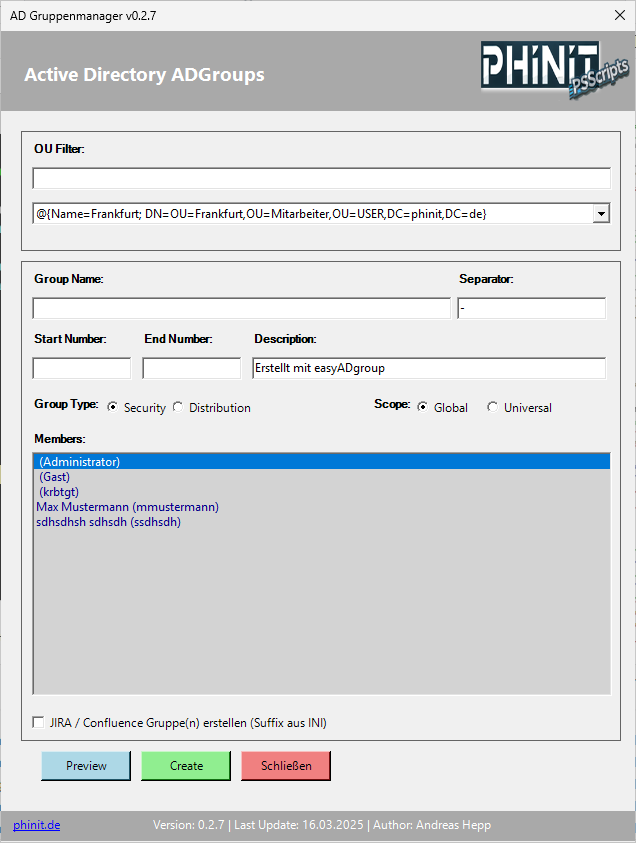
Task: Select the Security group type radio button
Action: (x=113, y=407)
